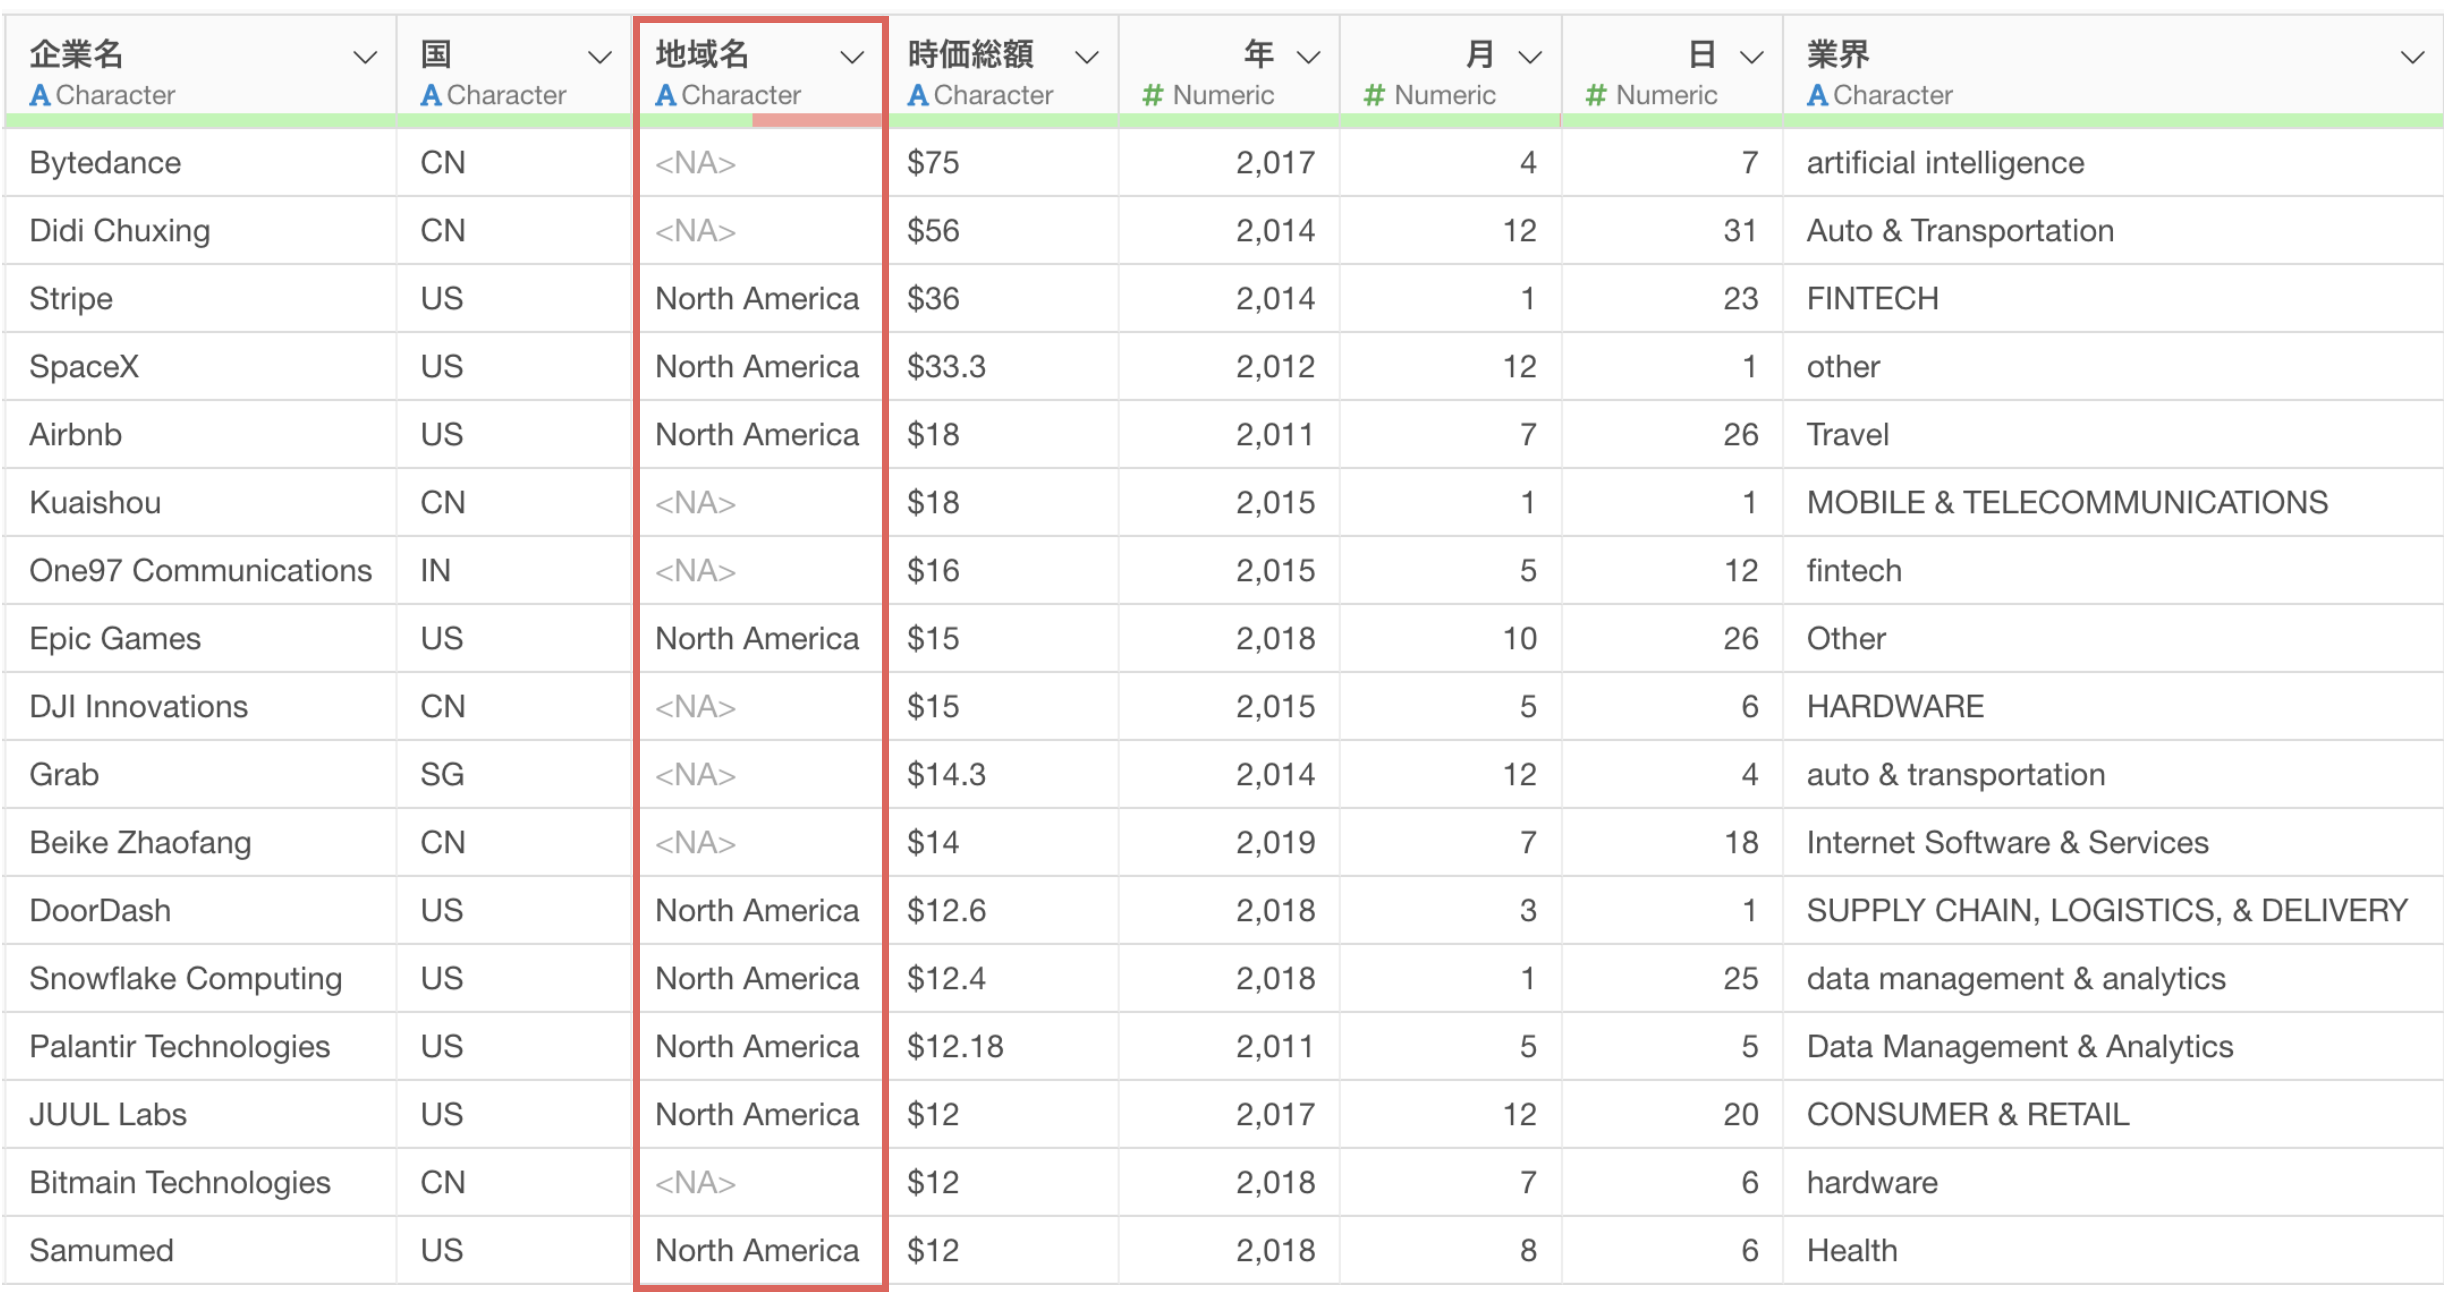The height and width of the screenshot is (1304, 2452).
Task: Click the $75 market cap cell
Action: (x=1003, y=162)
